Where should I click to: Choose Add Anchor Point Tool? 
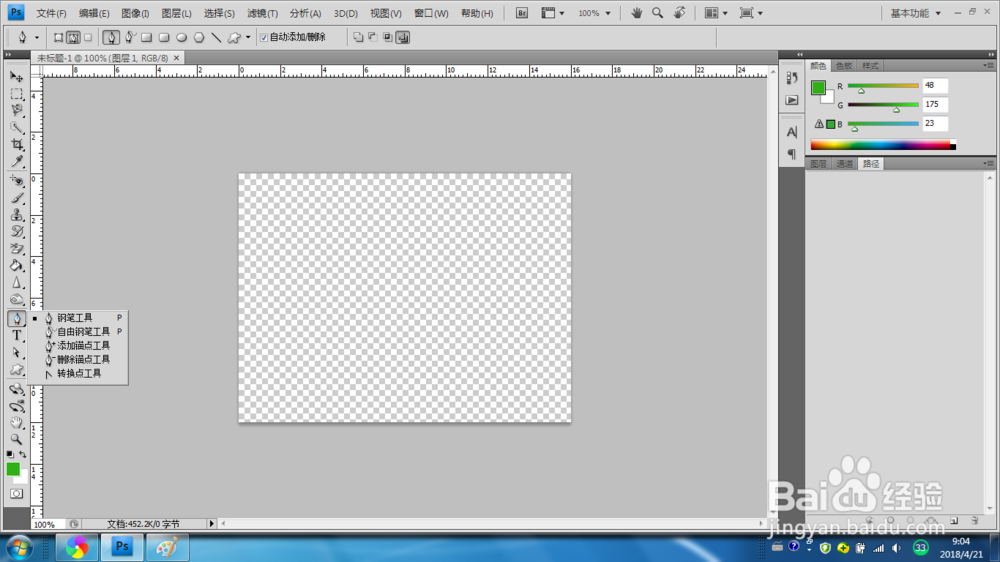(78, 346)
